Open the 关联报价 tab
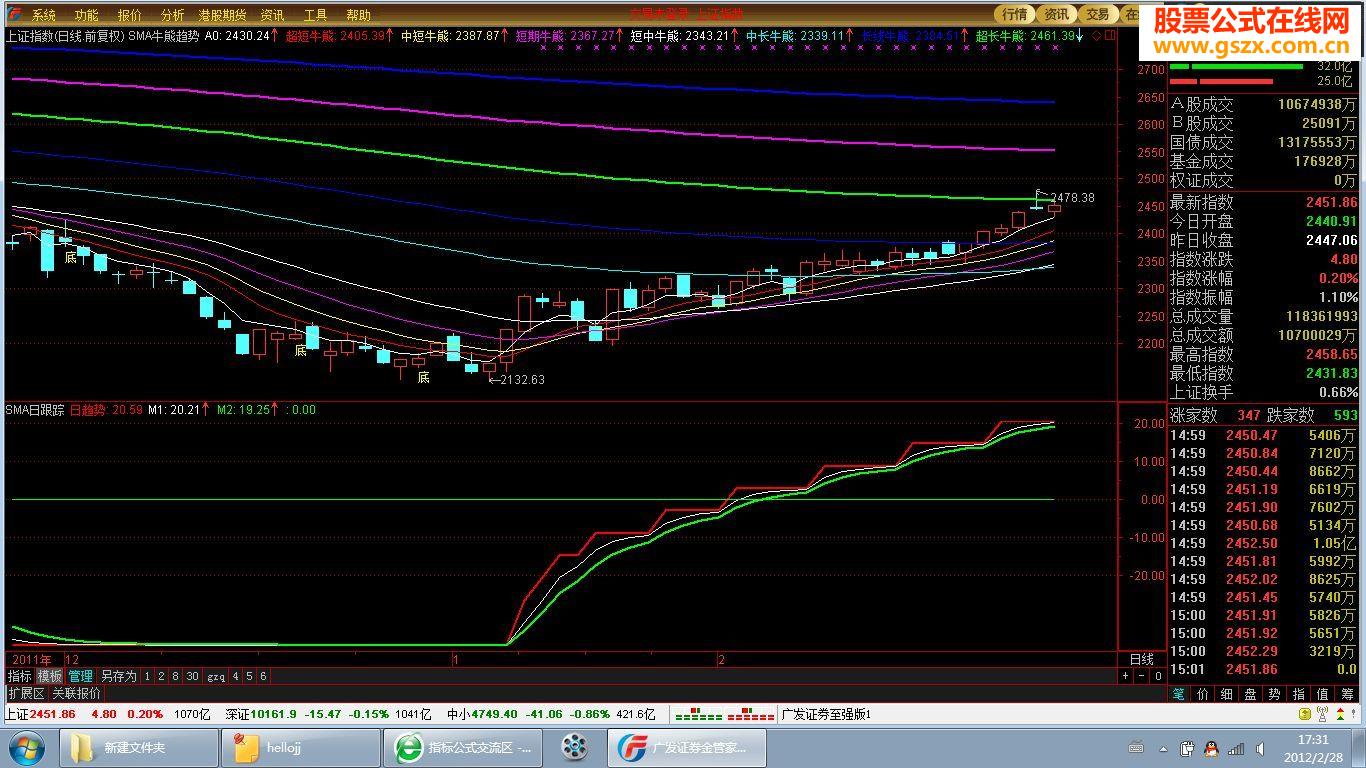Image resolution: width=1366 pixels, height=768 pixels. click(x=77, y=693)
